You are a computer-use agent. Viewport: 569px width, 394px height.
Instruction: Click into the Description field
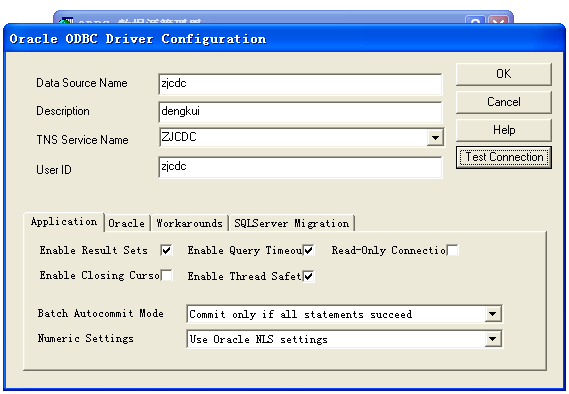pyautogui.click(x=300, y=112)
